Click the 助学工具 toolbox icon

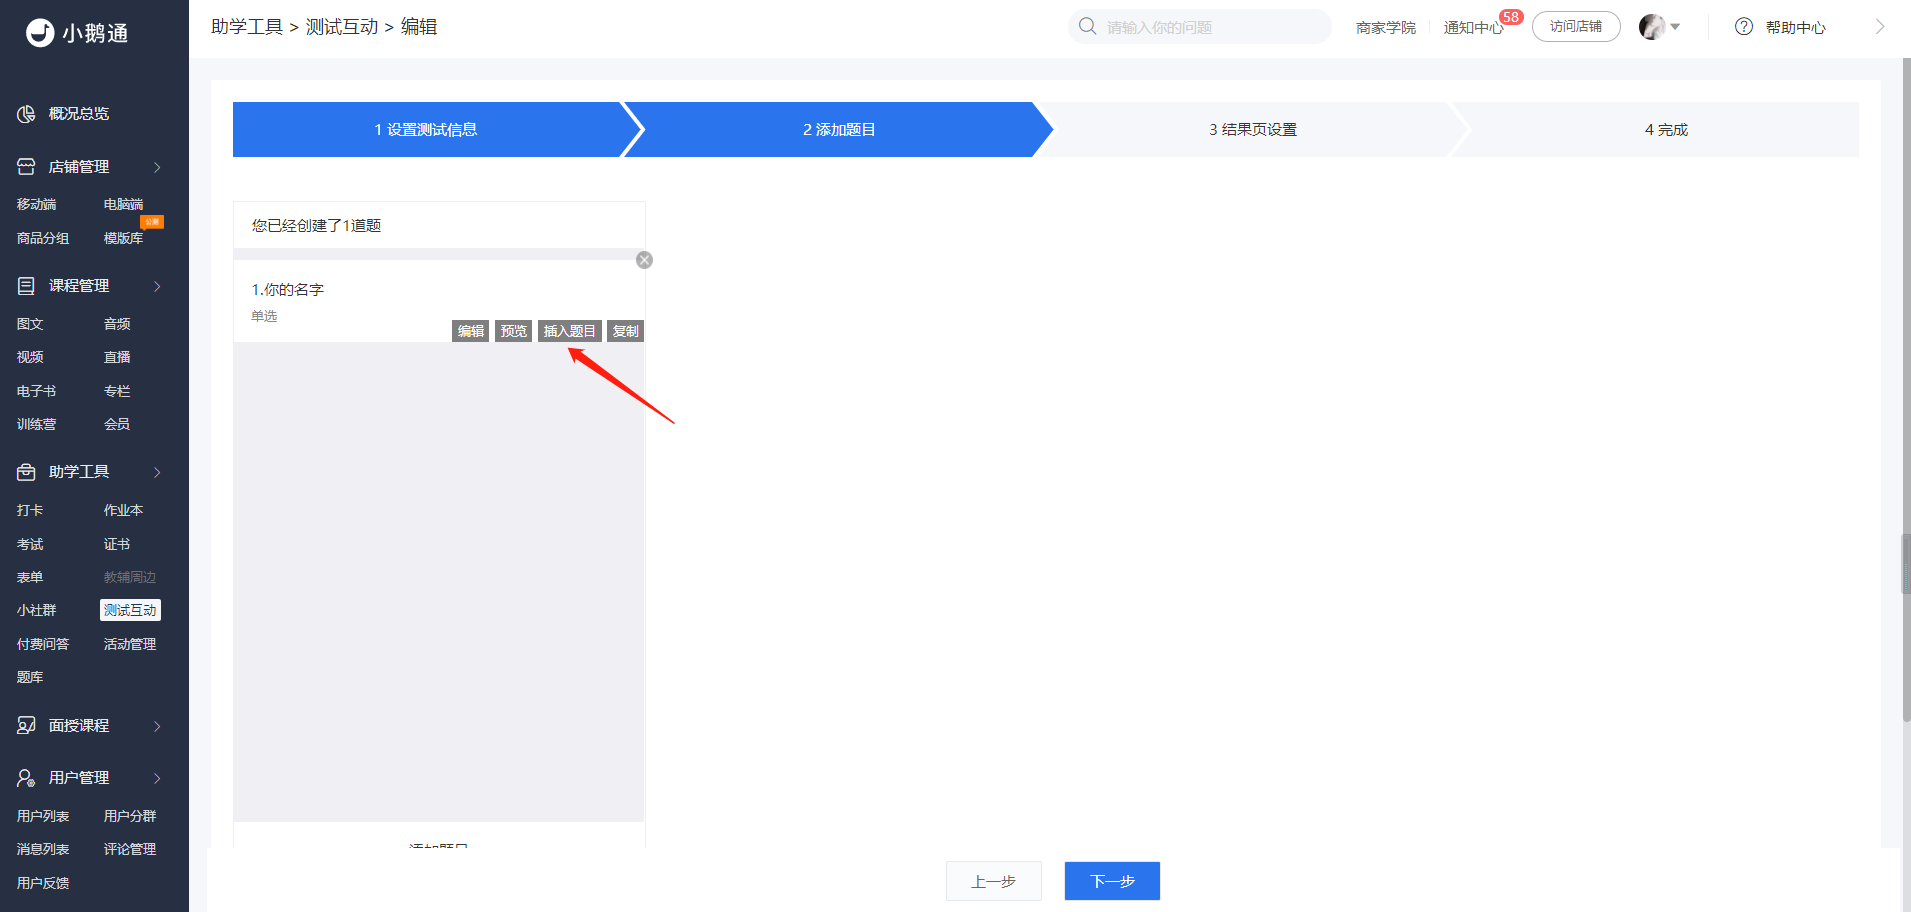(26, 472)
